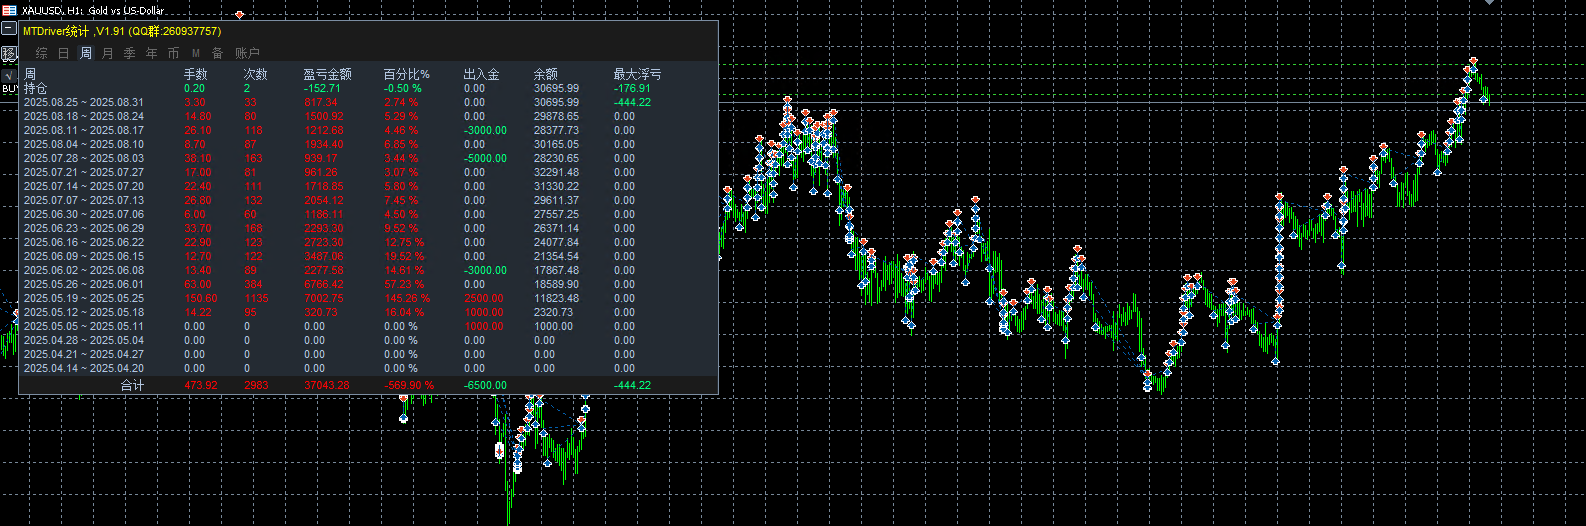Click the total deposit/withdrawal value -6500.00
The width and height of the screenshot is (1586, 526).
coord(485,385)
